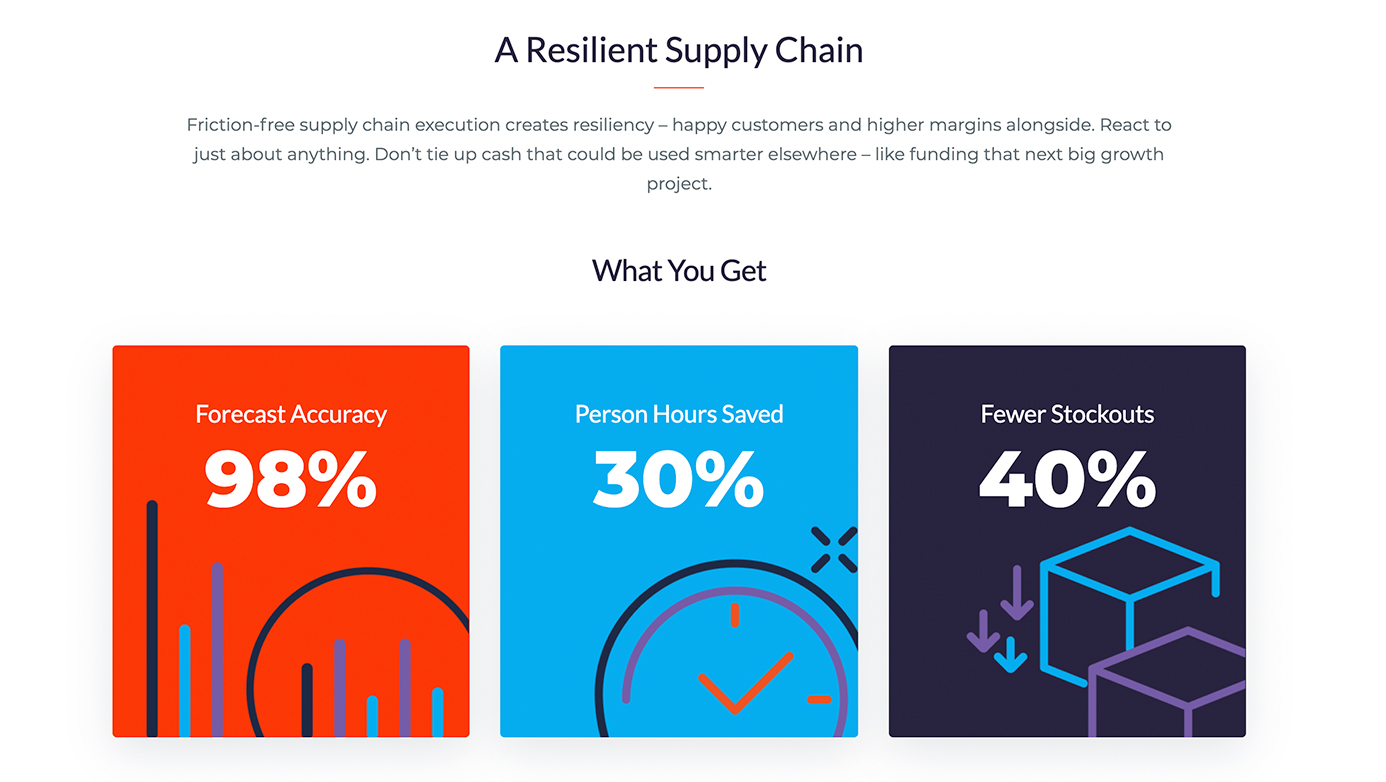Click the tall dark bar in the orange card's chart
The image size is (1386, 782).
pyautogui.click(x=152, y=619)
